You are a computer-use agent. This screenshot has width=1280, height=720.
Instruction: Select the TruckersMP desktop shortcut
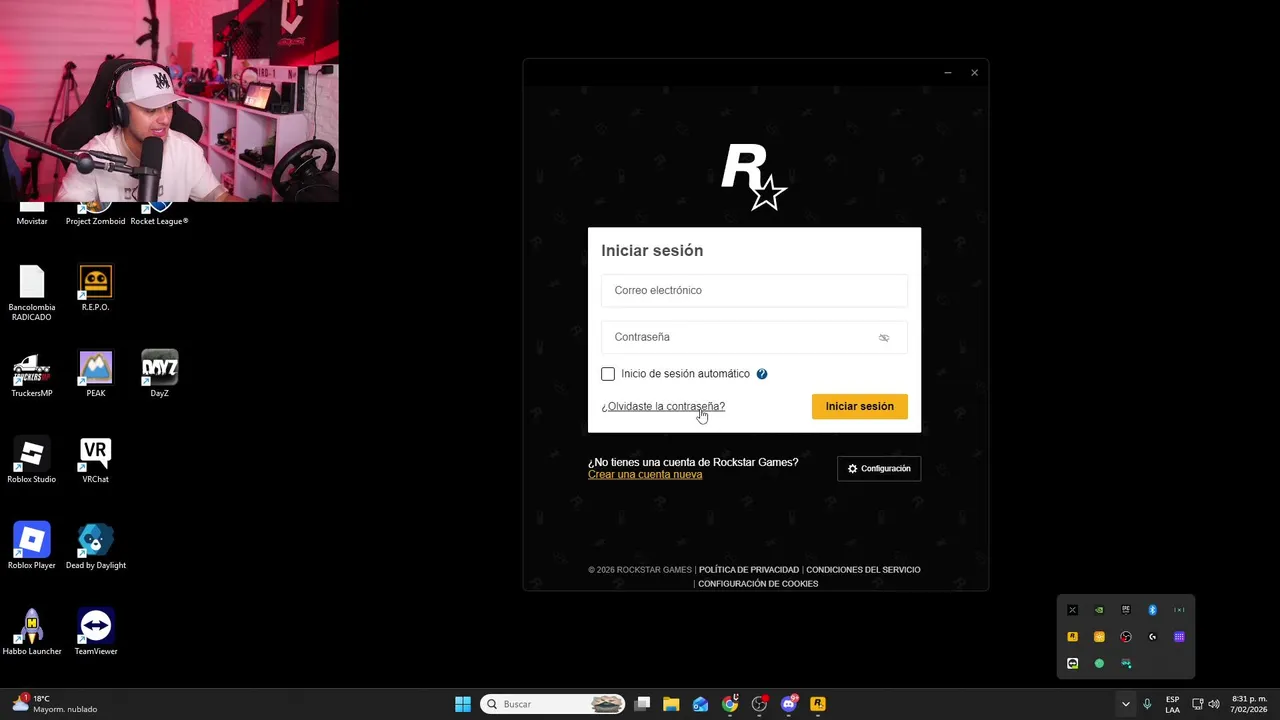coord(32,374)
